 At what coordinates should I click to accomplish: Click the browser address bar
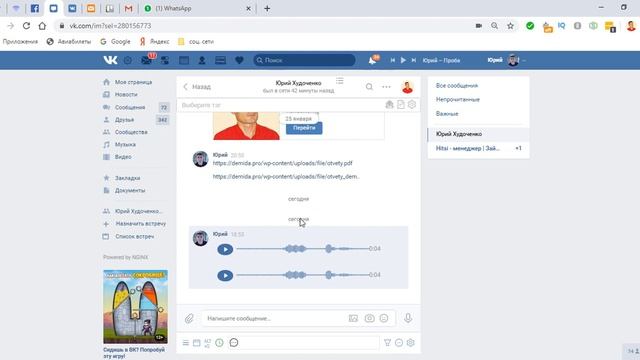(x=265, y=26)
